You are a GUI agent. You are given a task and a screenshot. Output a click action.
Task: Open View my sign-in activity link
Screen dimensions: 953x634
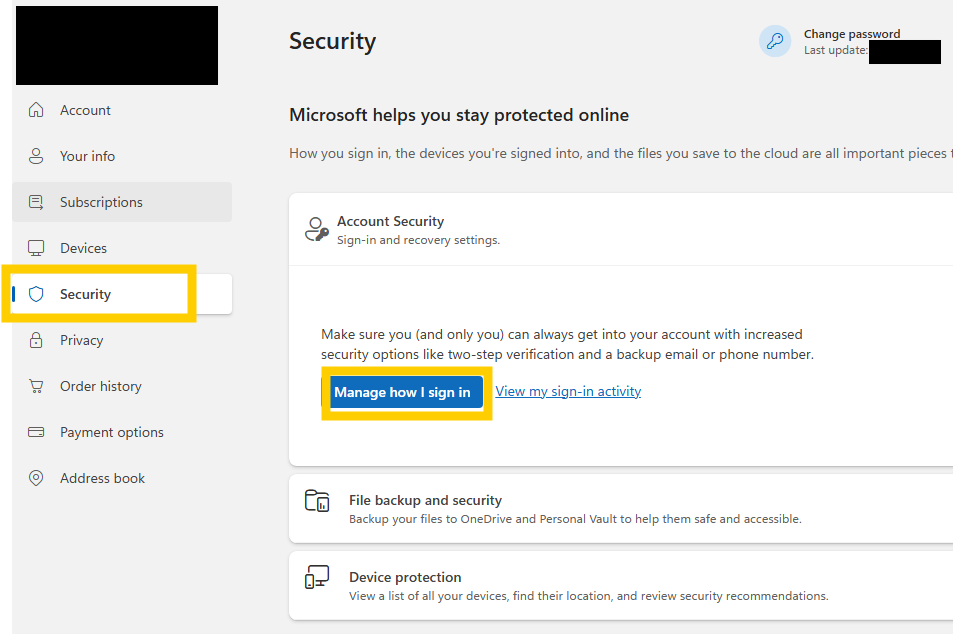(568, 391)
